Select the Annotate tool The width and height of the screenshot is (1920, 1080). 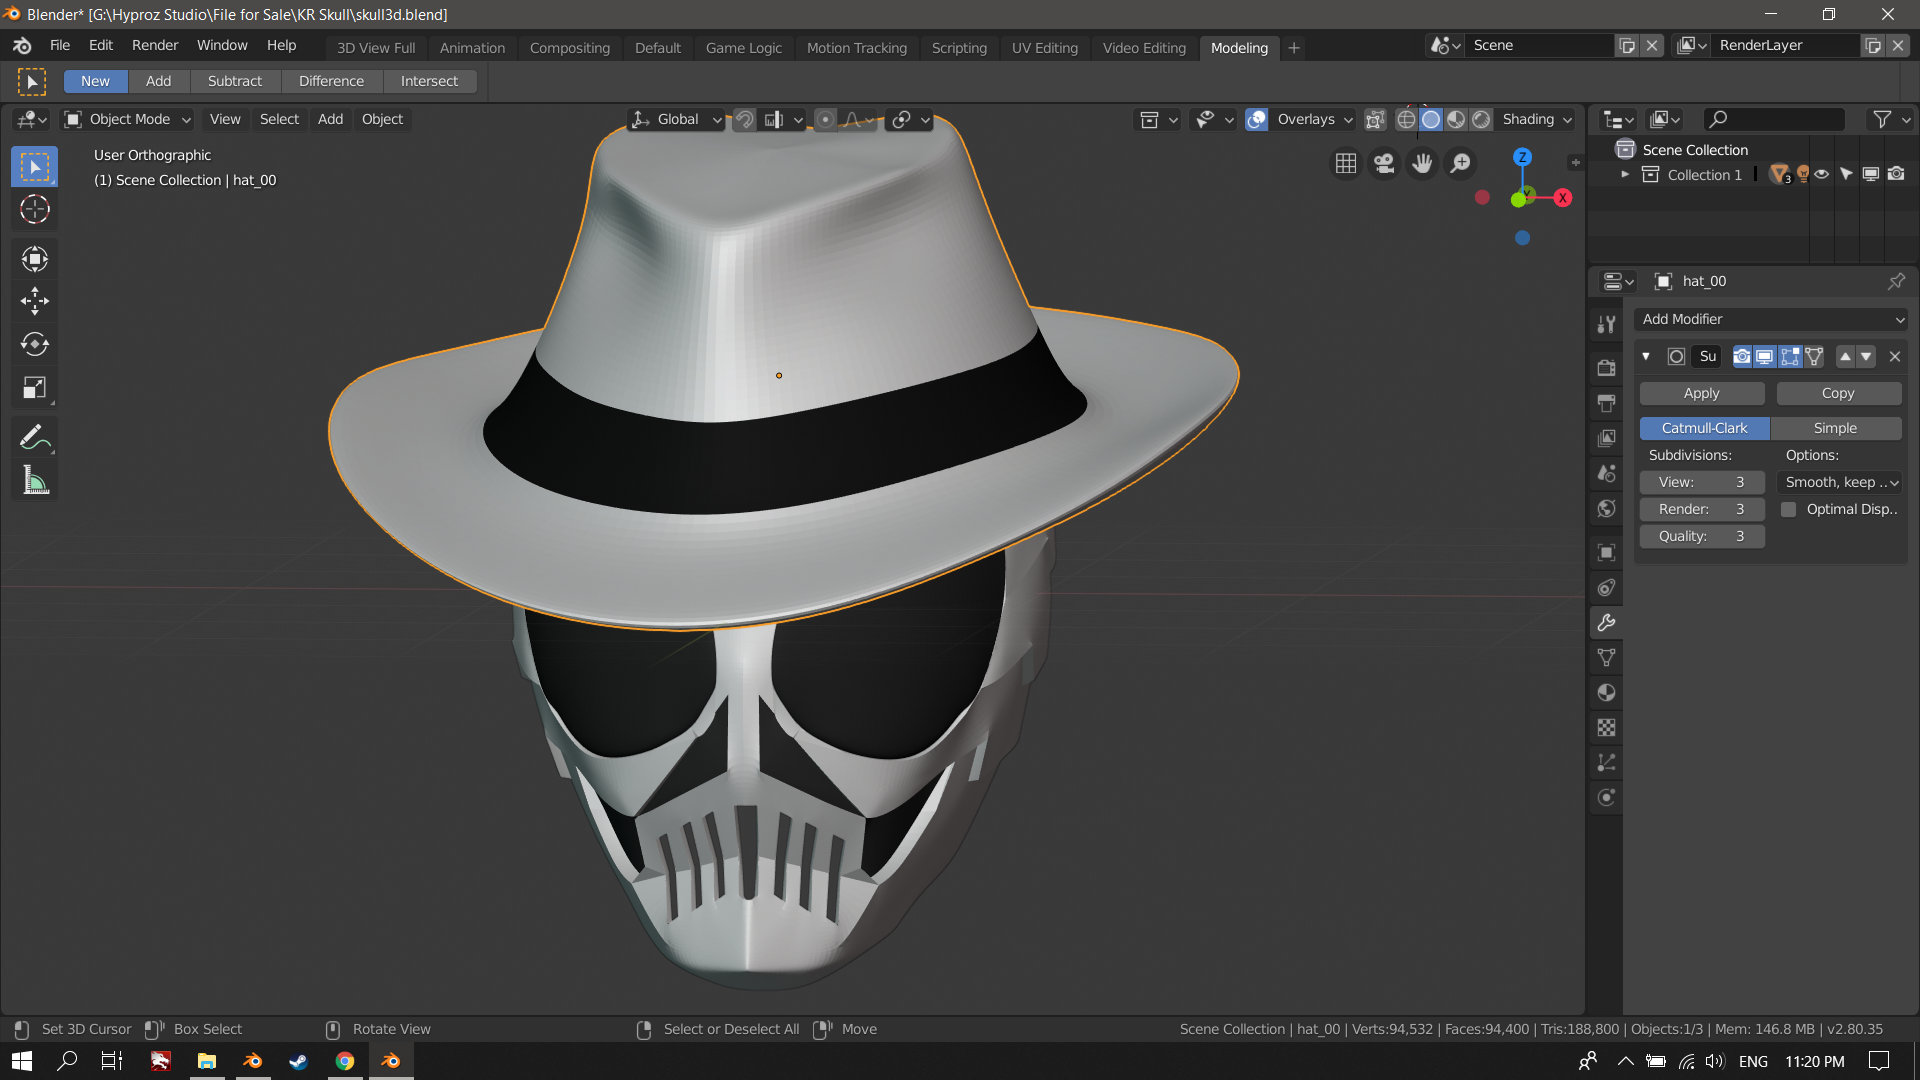35,436
